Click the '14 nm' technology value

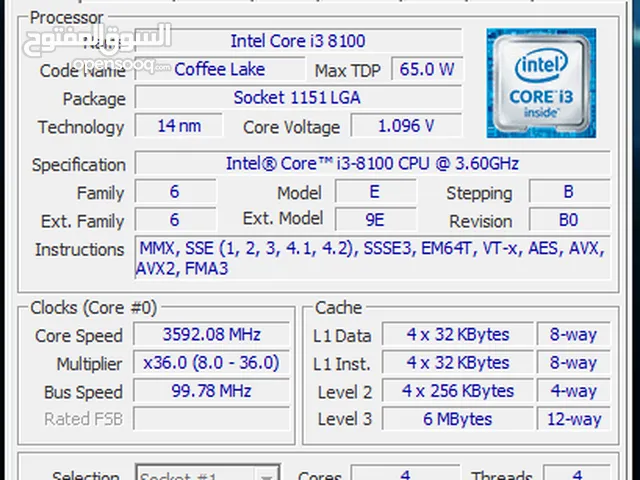click(179, 126)
